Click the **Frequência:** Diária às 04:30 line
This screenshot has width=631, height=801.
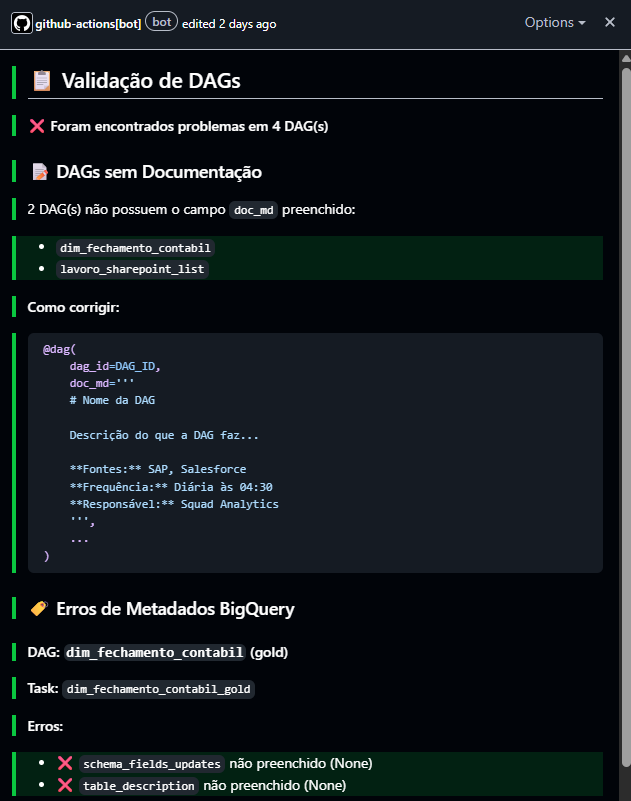point(171,487)
